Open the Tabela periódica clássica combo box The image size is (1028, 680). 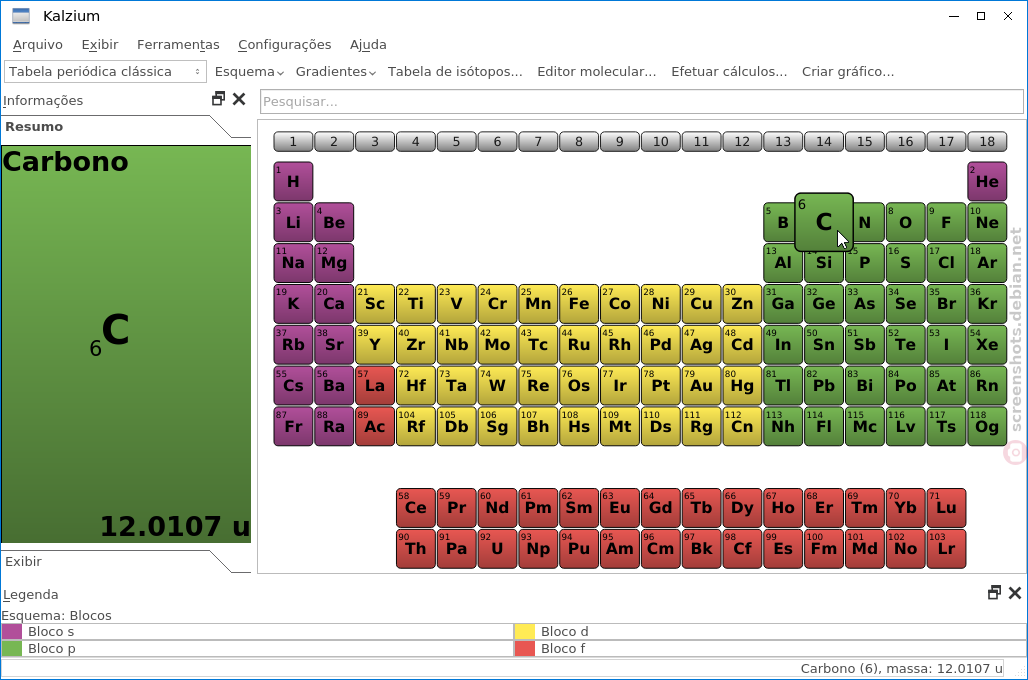tap(105, 71)
